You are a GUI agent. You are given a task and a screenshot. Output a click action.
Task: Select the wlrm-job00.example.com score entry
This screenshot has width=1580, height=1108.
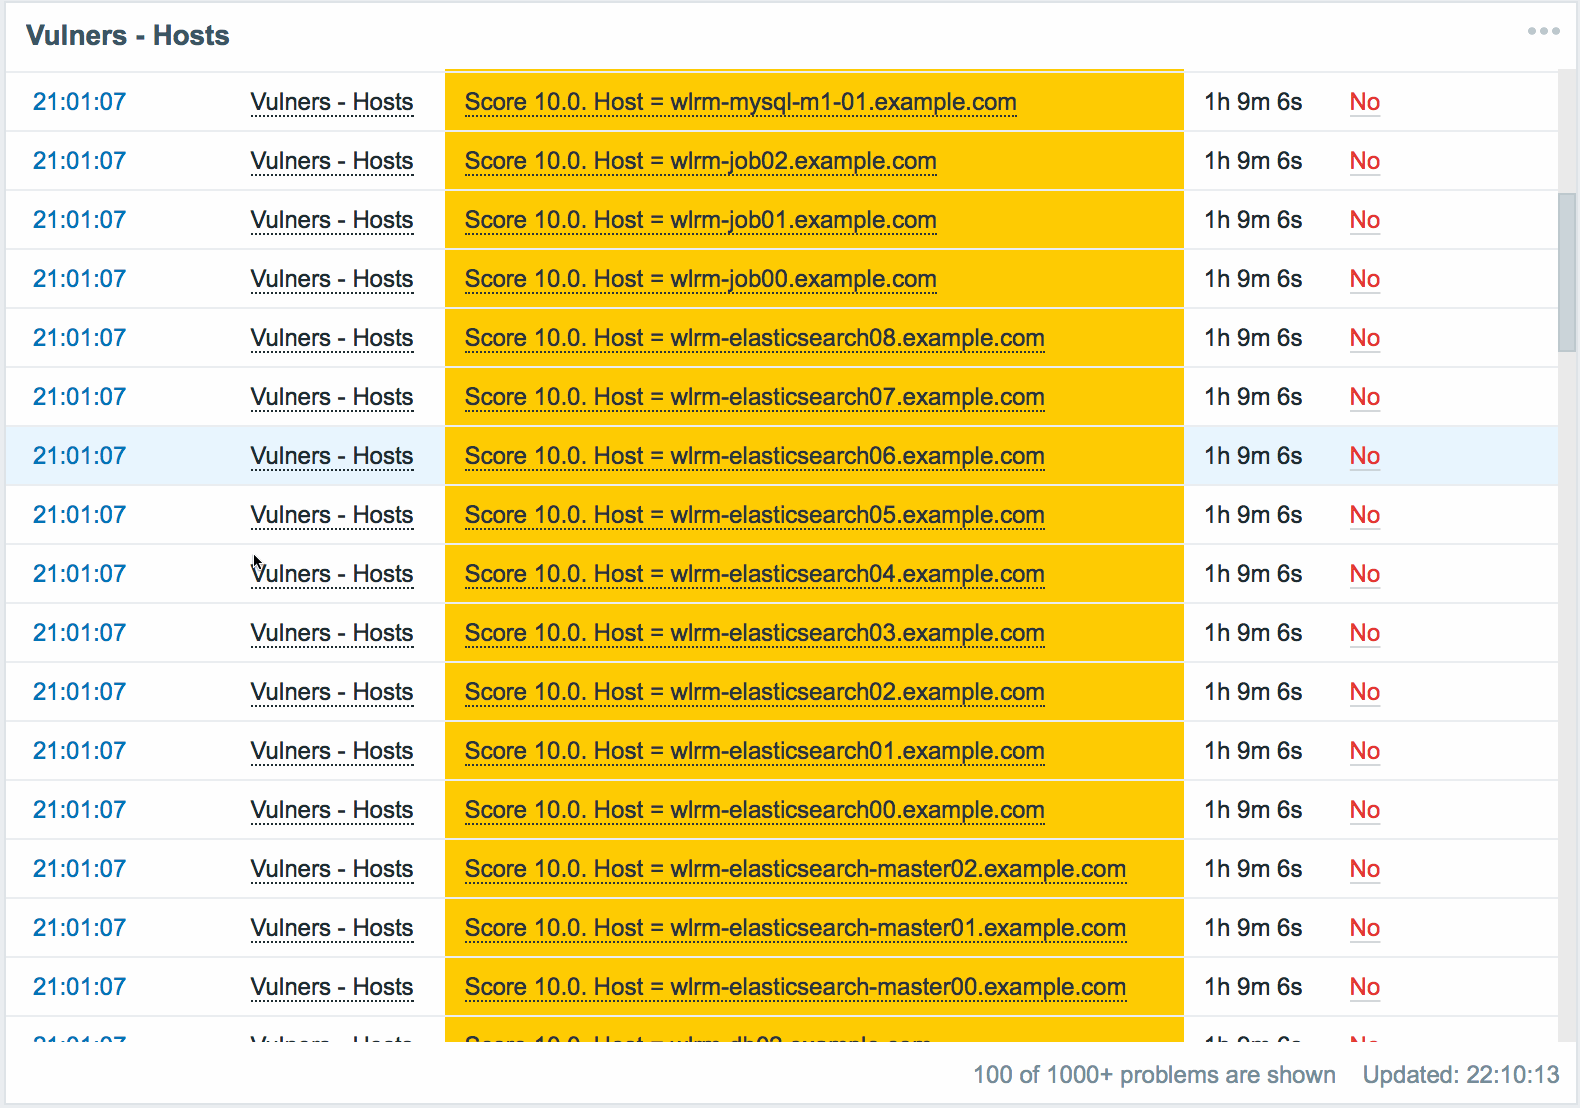coord(700,279)
